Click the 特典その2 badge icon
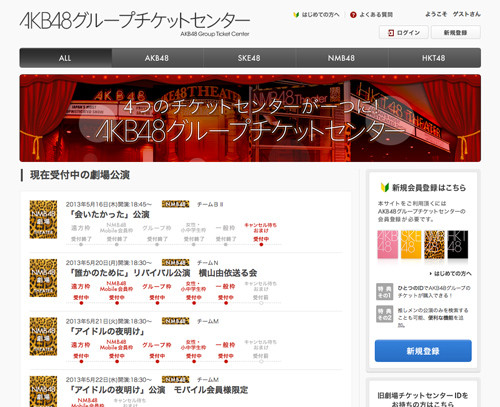The height and width of the screenshot is (407, 500). [384, 314]
